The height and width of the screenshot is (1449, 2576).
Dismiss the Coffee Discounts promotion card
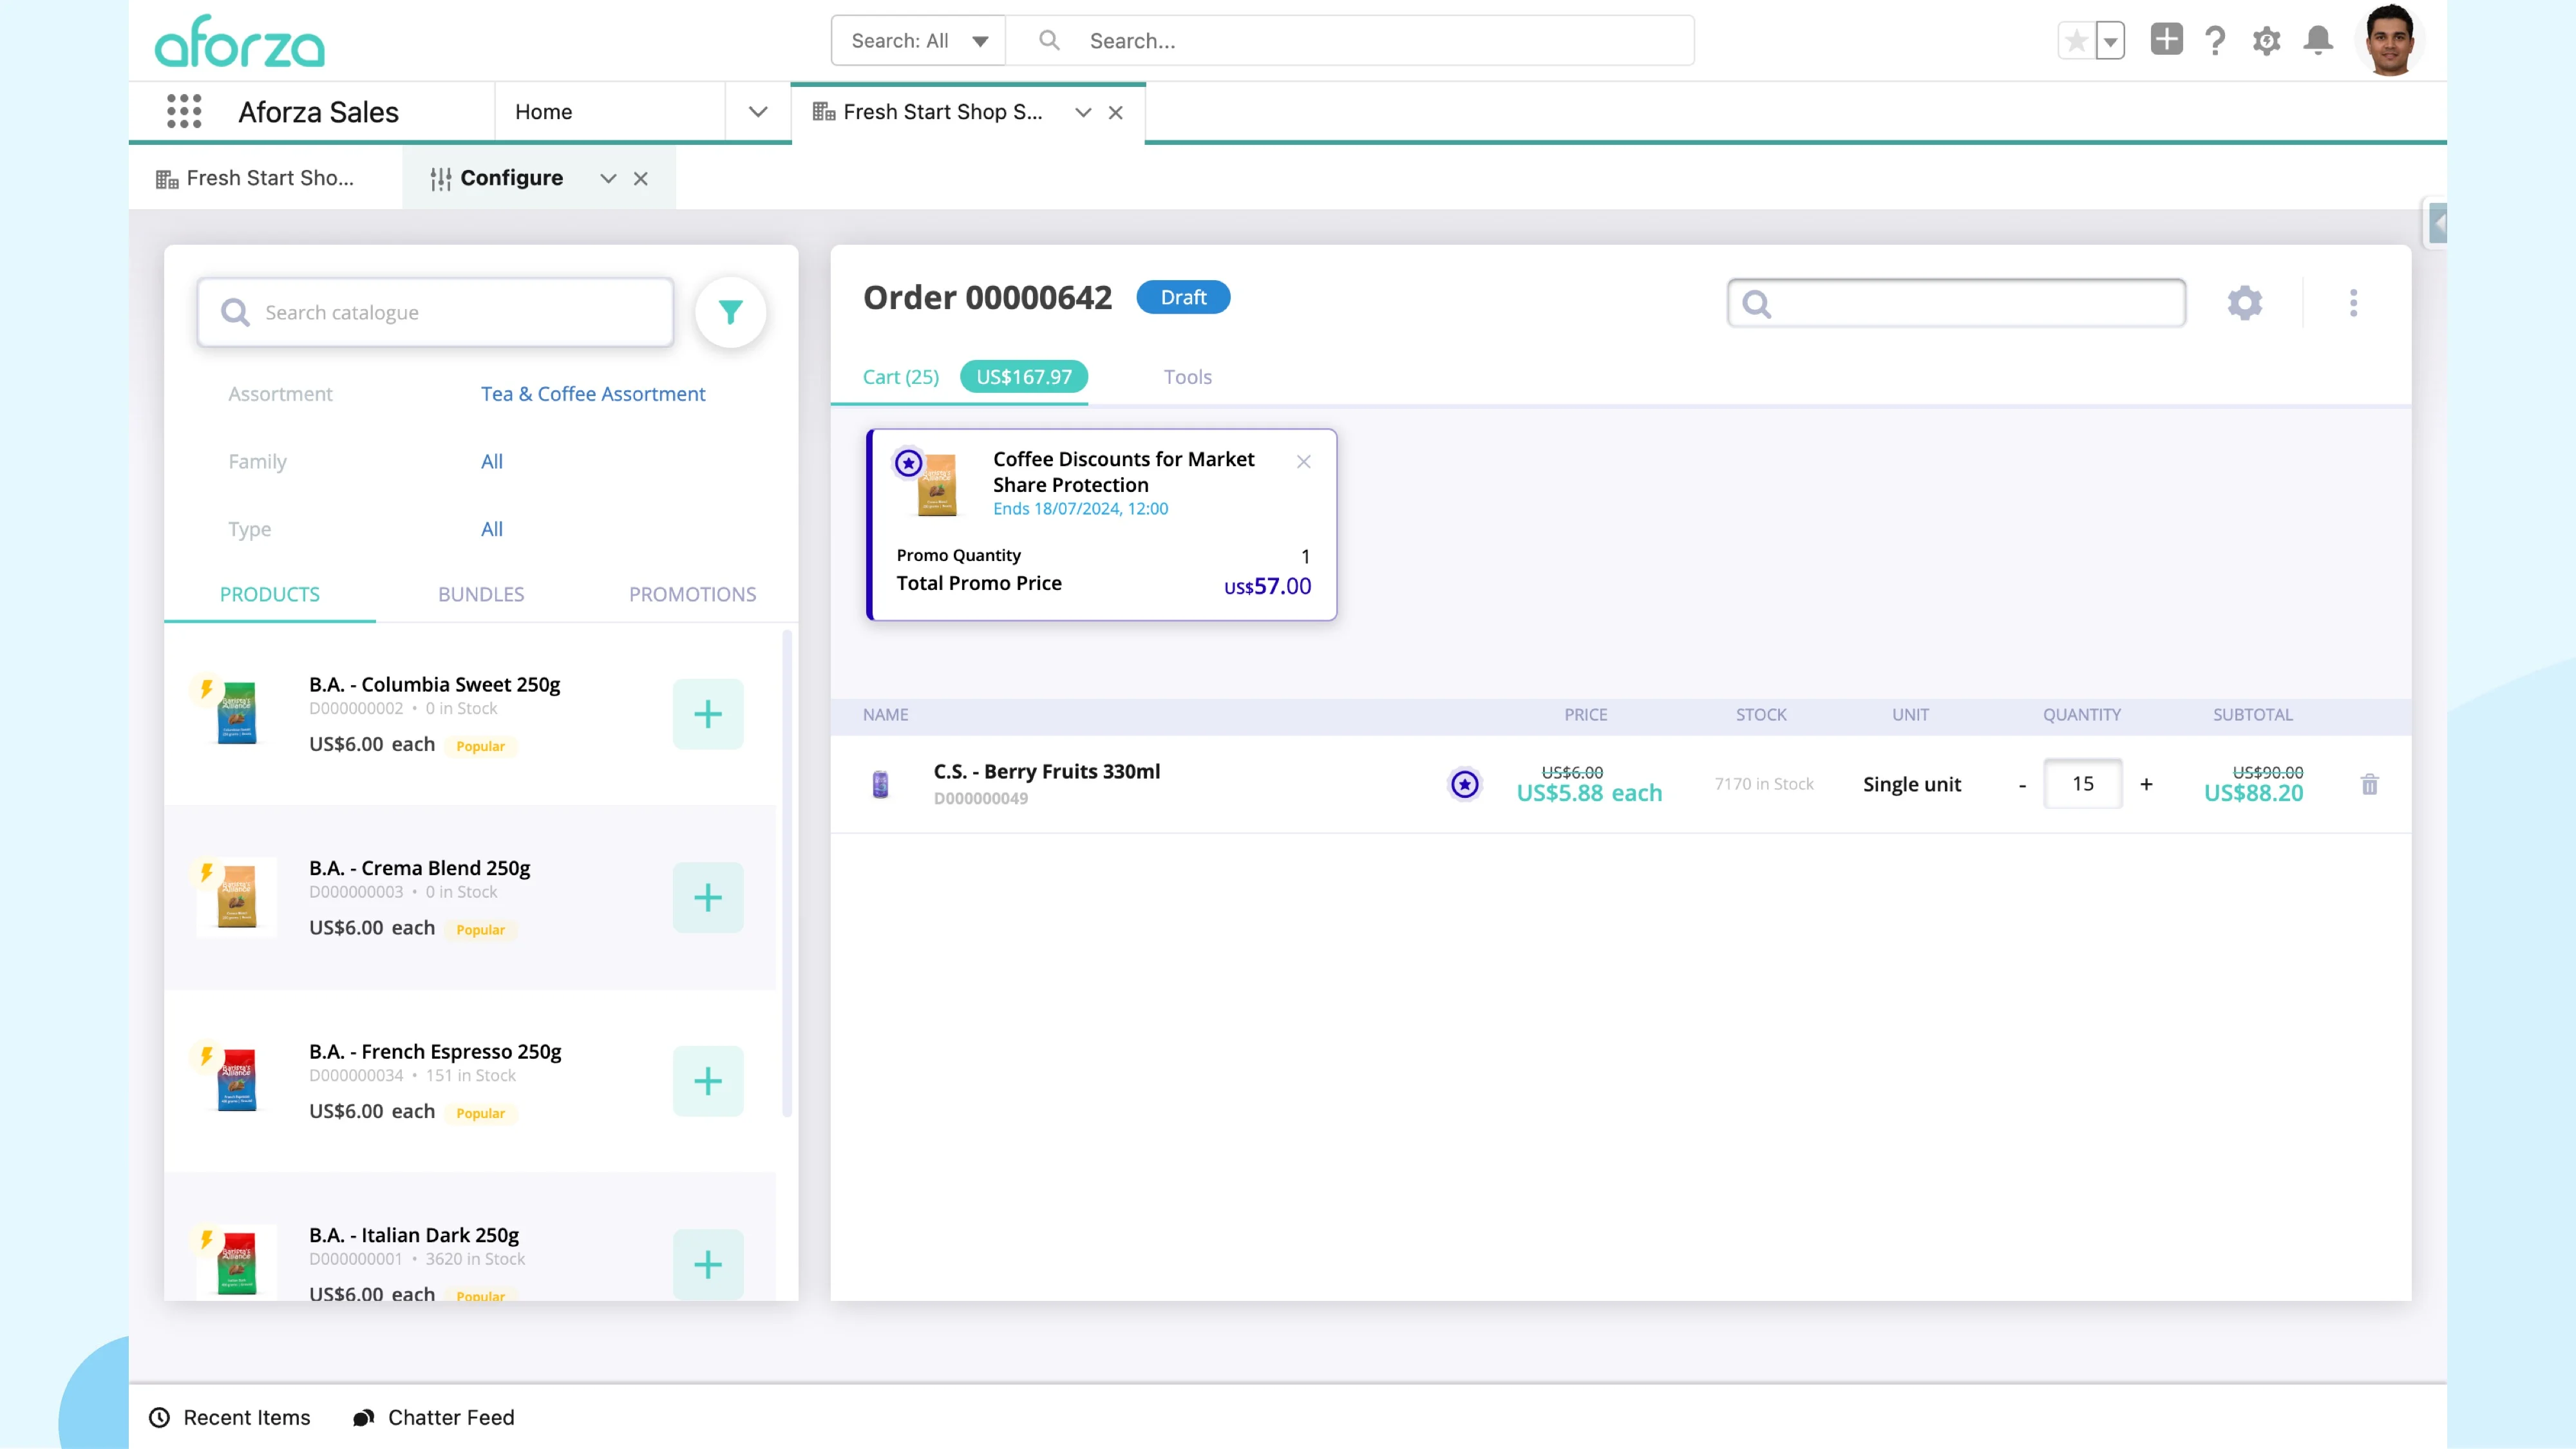click(1304, 461)
